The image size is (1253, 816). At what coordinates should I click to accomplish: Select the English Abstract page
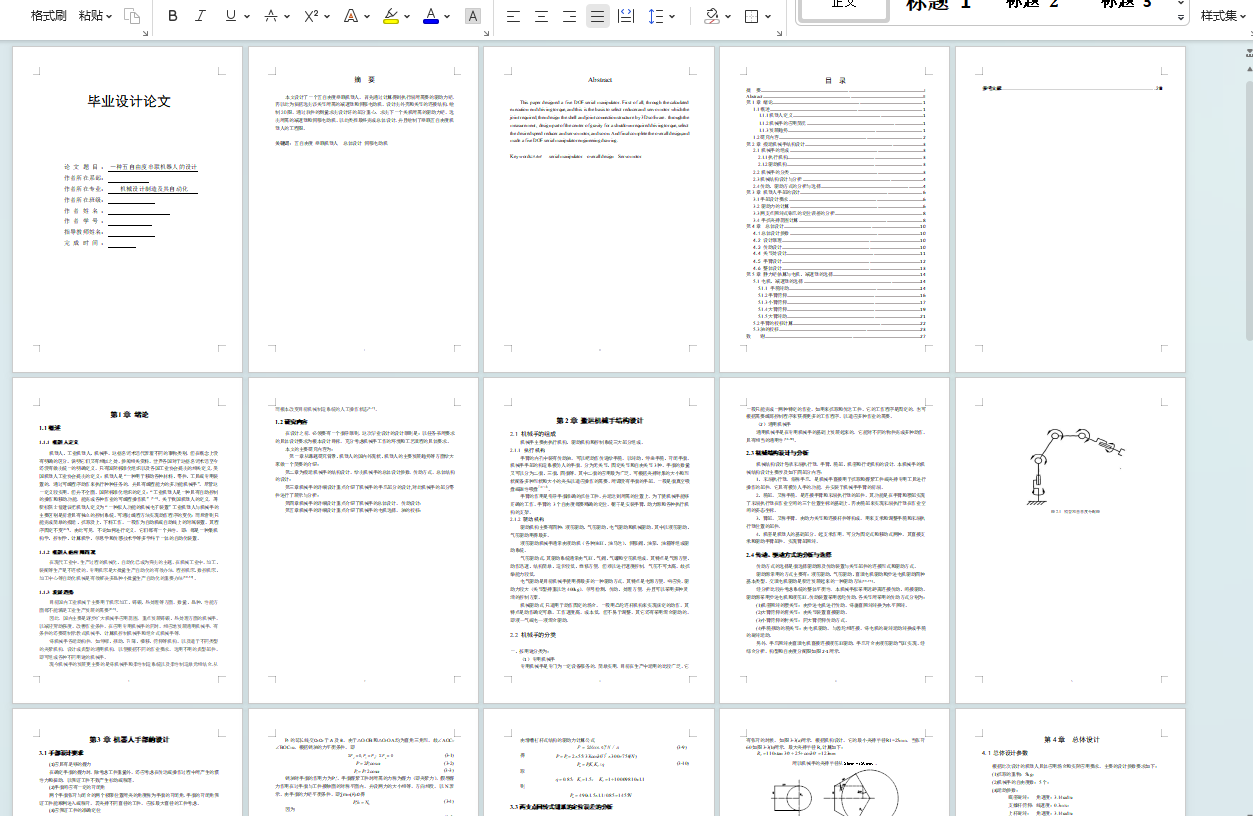[599, 210]
